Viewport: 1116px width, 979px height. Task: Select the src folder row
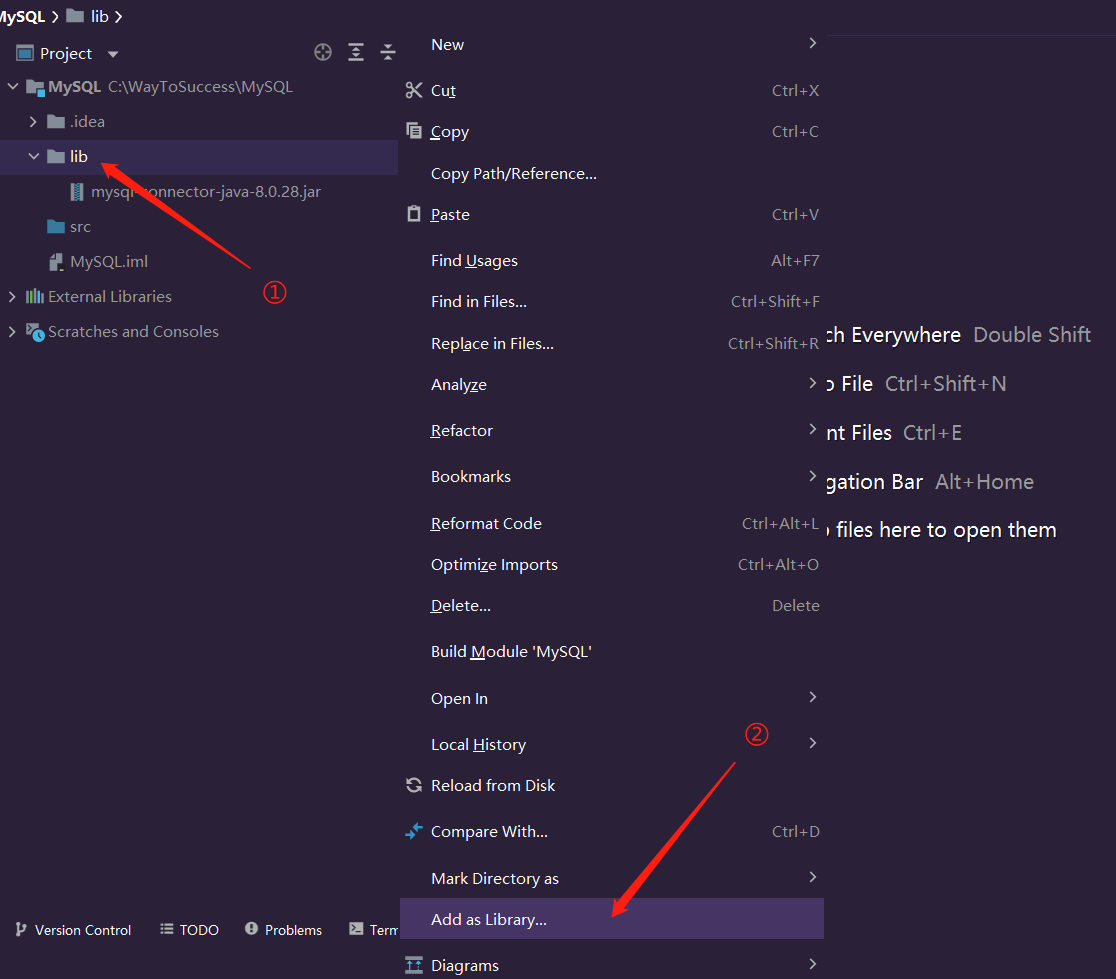(199, 226)
